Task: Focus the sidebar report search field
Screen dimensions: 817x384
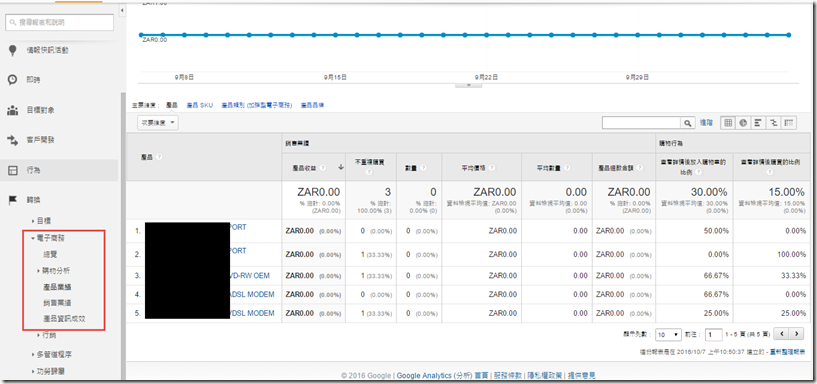Action: (59, 22)
